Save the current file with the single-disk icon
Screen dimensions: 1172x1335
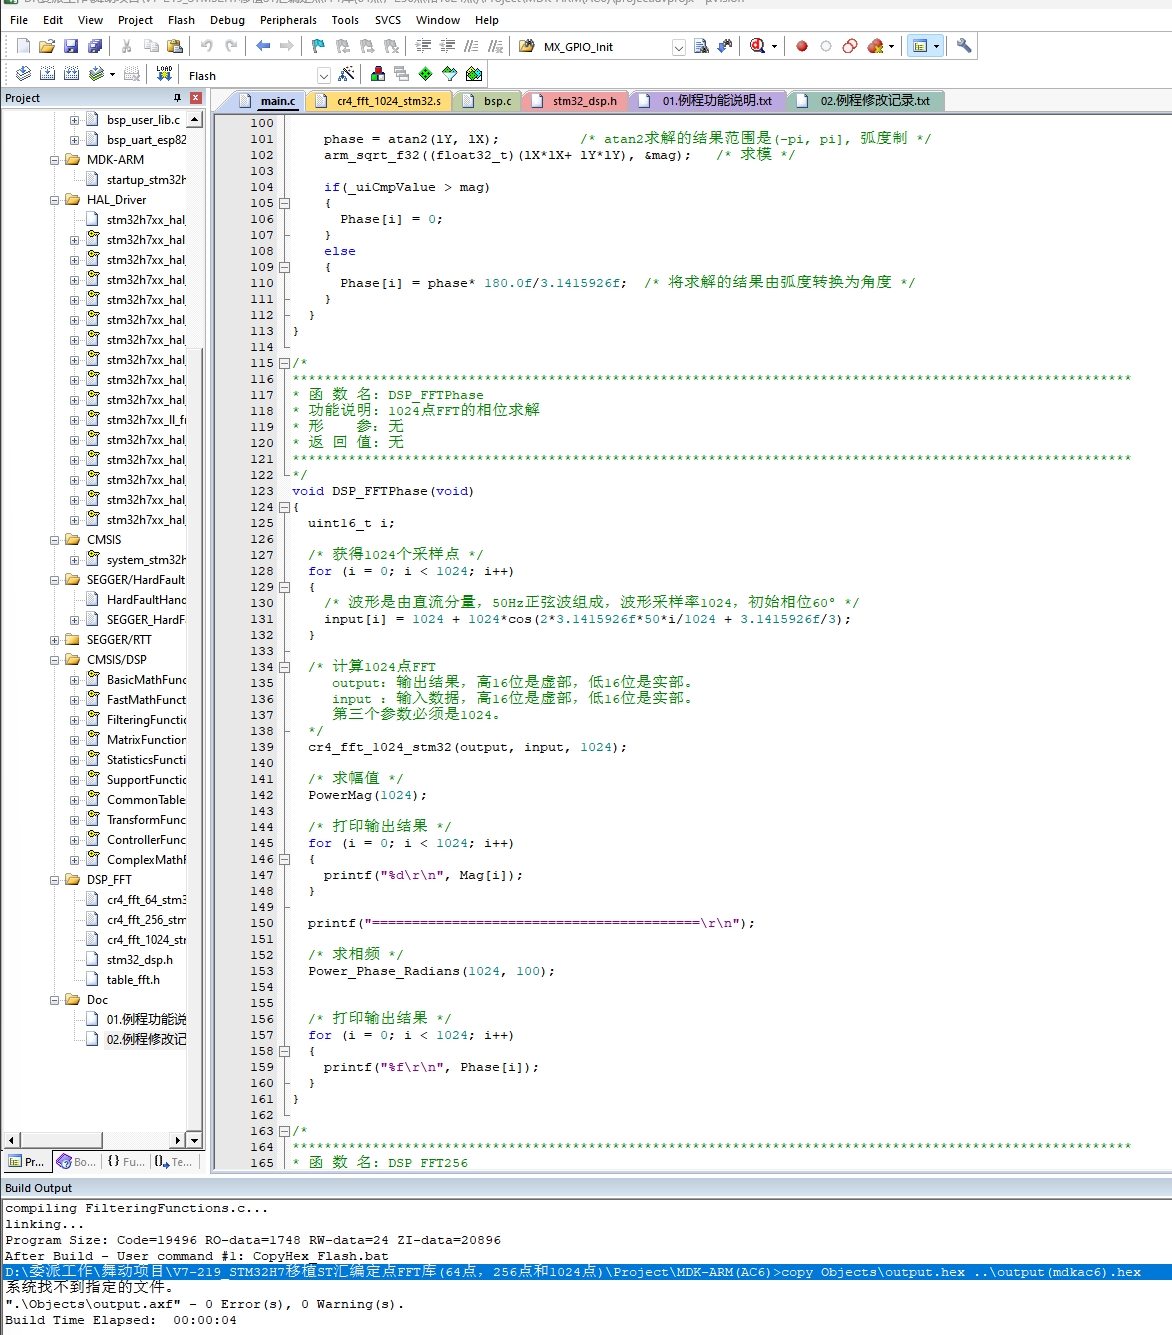pyautogui.click(x=71, y=46)
